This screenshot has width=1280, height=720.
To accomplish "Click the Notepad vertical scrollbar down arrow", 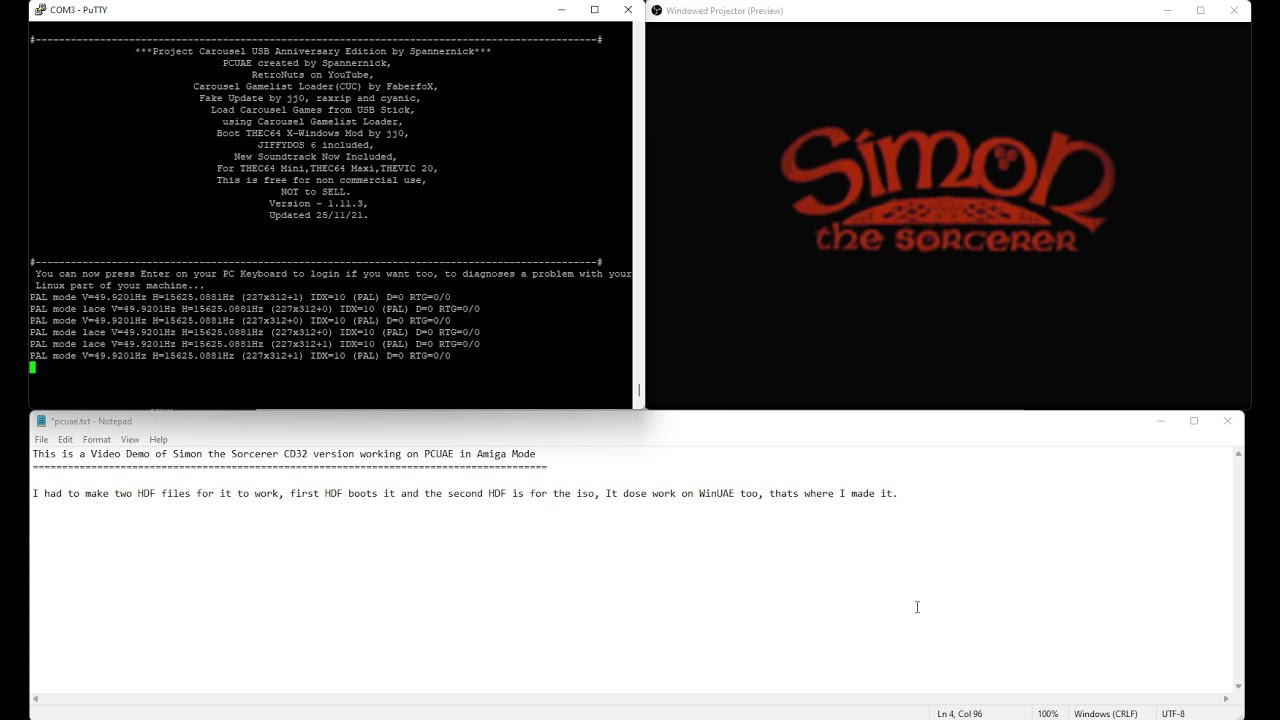I will 1238,686.
